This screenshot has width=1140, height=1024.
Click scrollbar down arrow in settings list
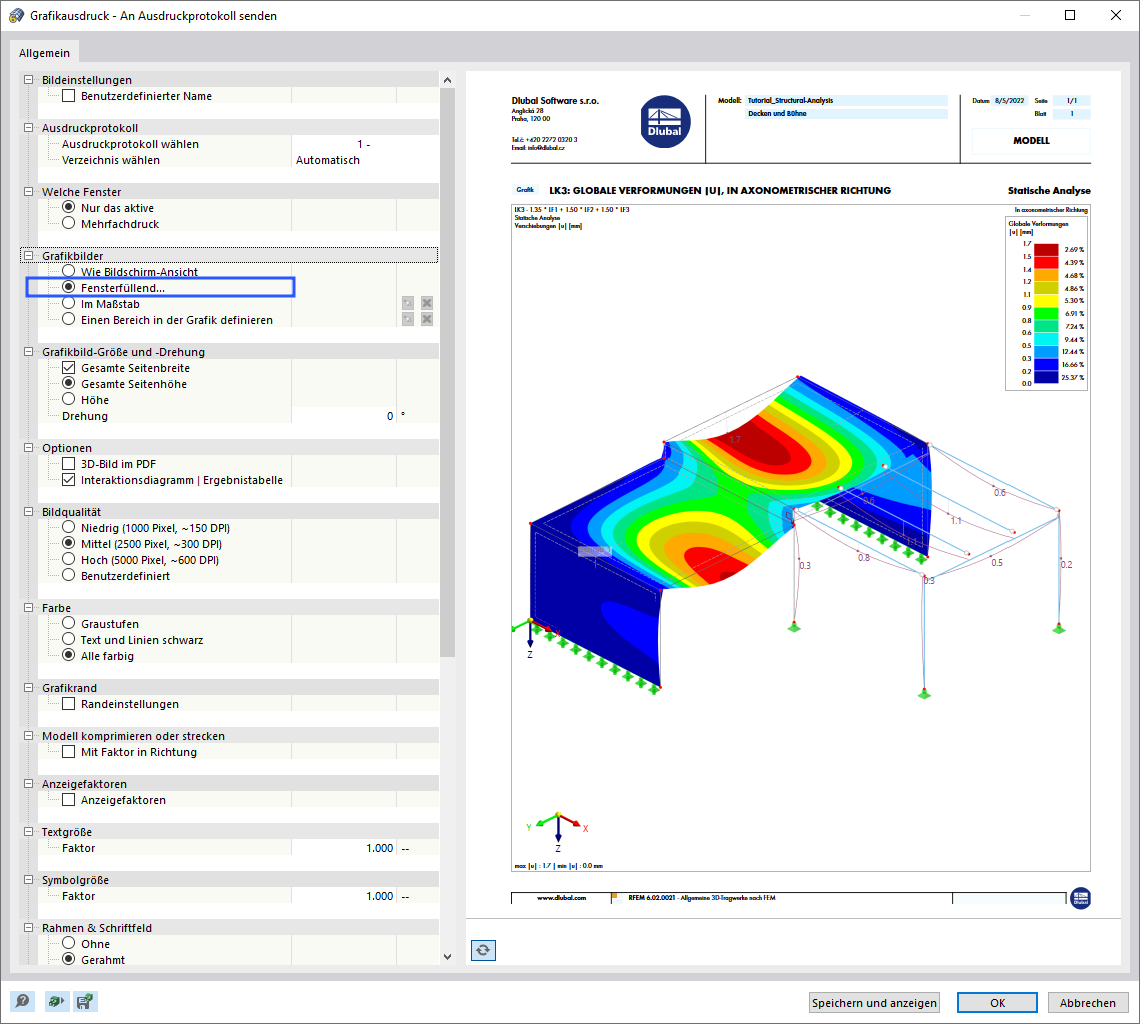click(x=447, y=957)
